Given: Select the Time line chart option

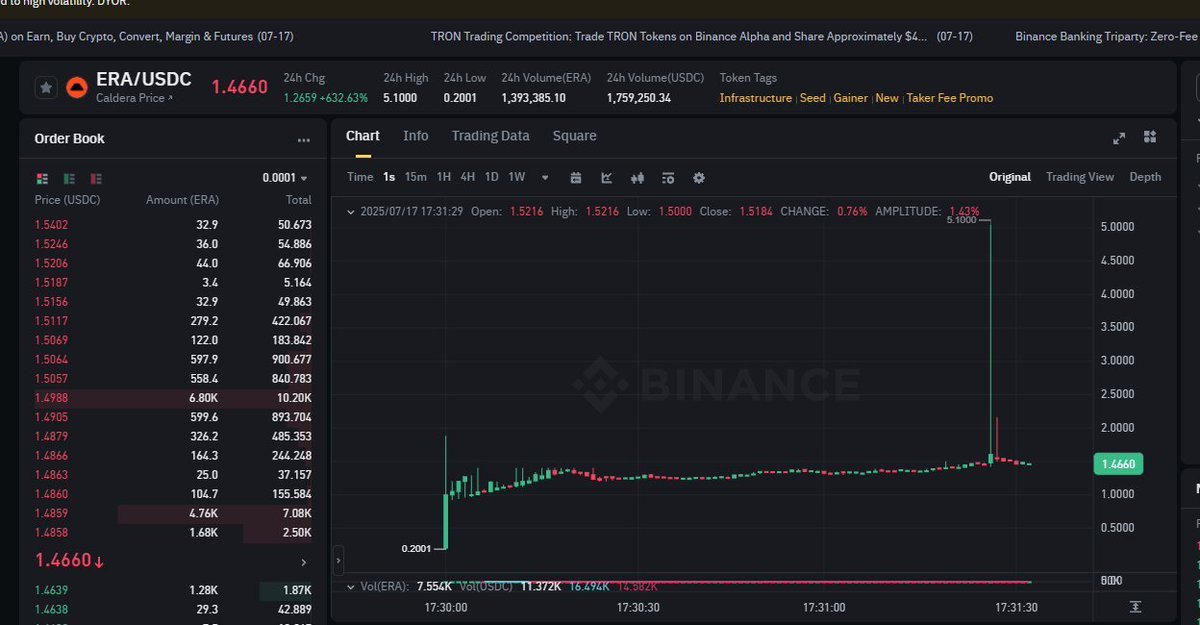Looking at the screenshot, I should [x=360, y=177].
